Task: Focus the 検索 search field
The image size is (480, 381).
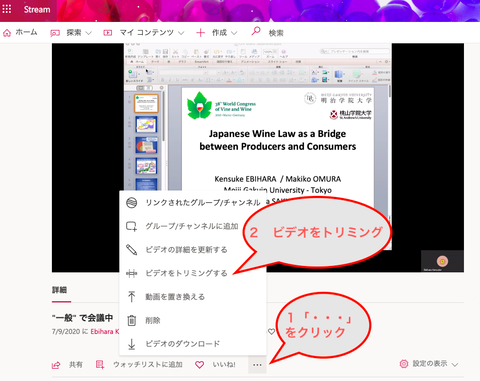Action: (x=276, y=33)
